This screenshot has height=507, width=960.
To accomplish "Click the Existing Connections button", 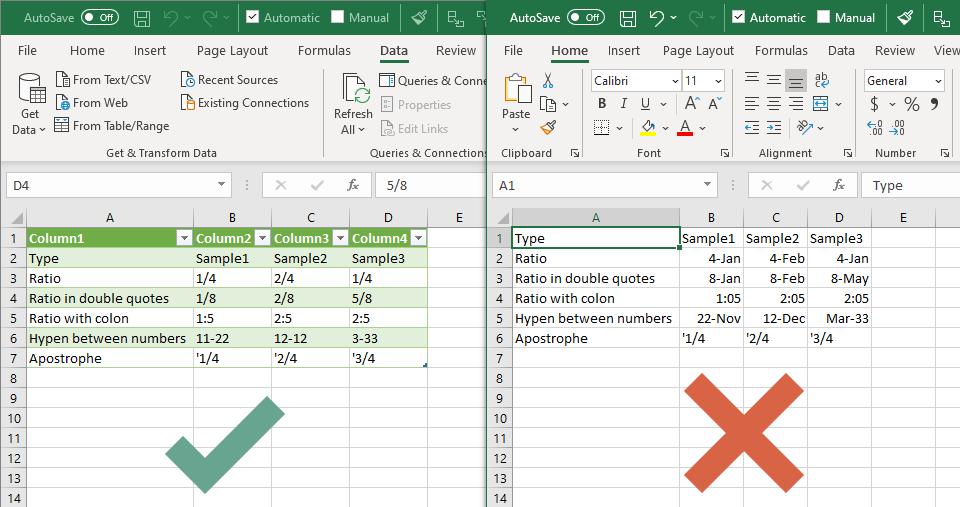I will (x=245, y=103).
